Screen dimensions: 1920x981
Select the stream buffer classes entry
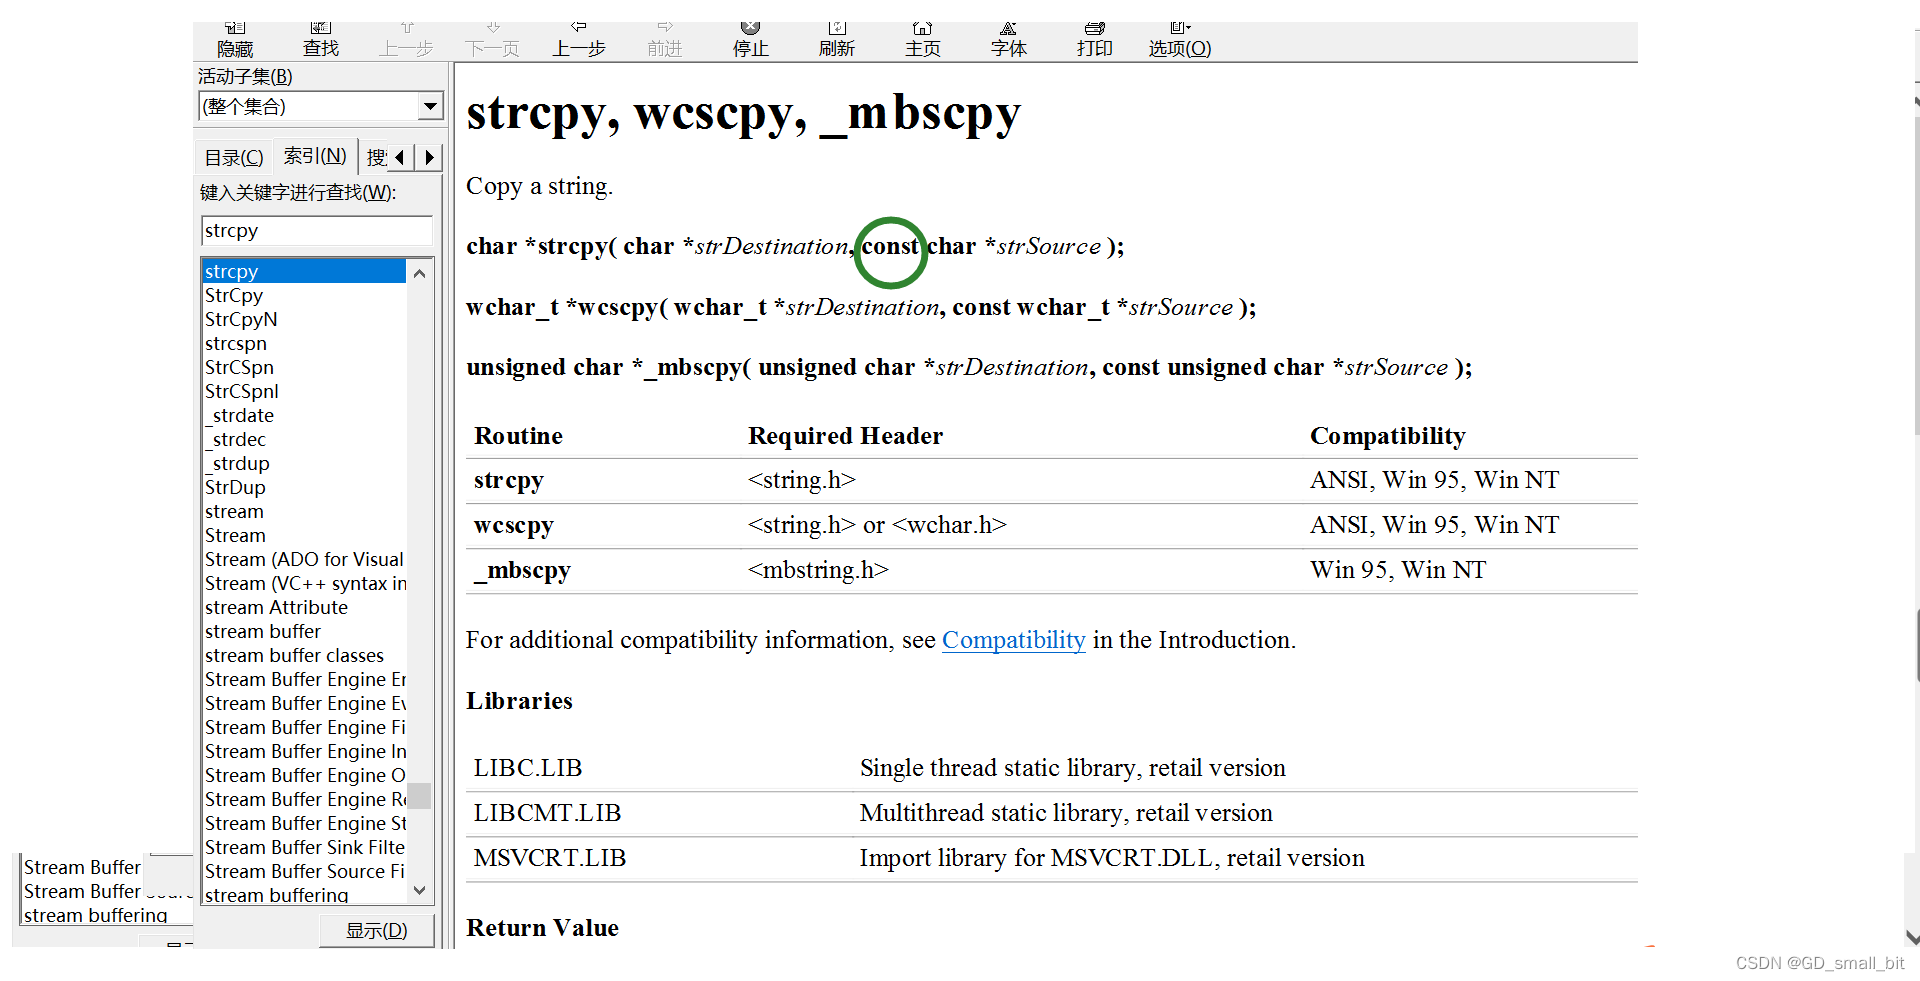pyautogui.click(x=294, y=655)
